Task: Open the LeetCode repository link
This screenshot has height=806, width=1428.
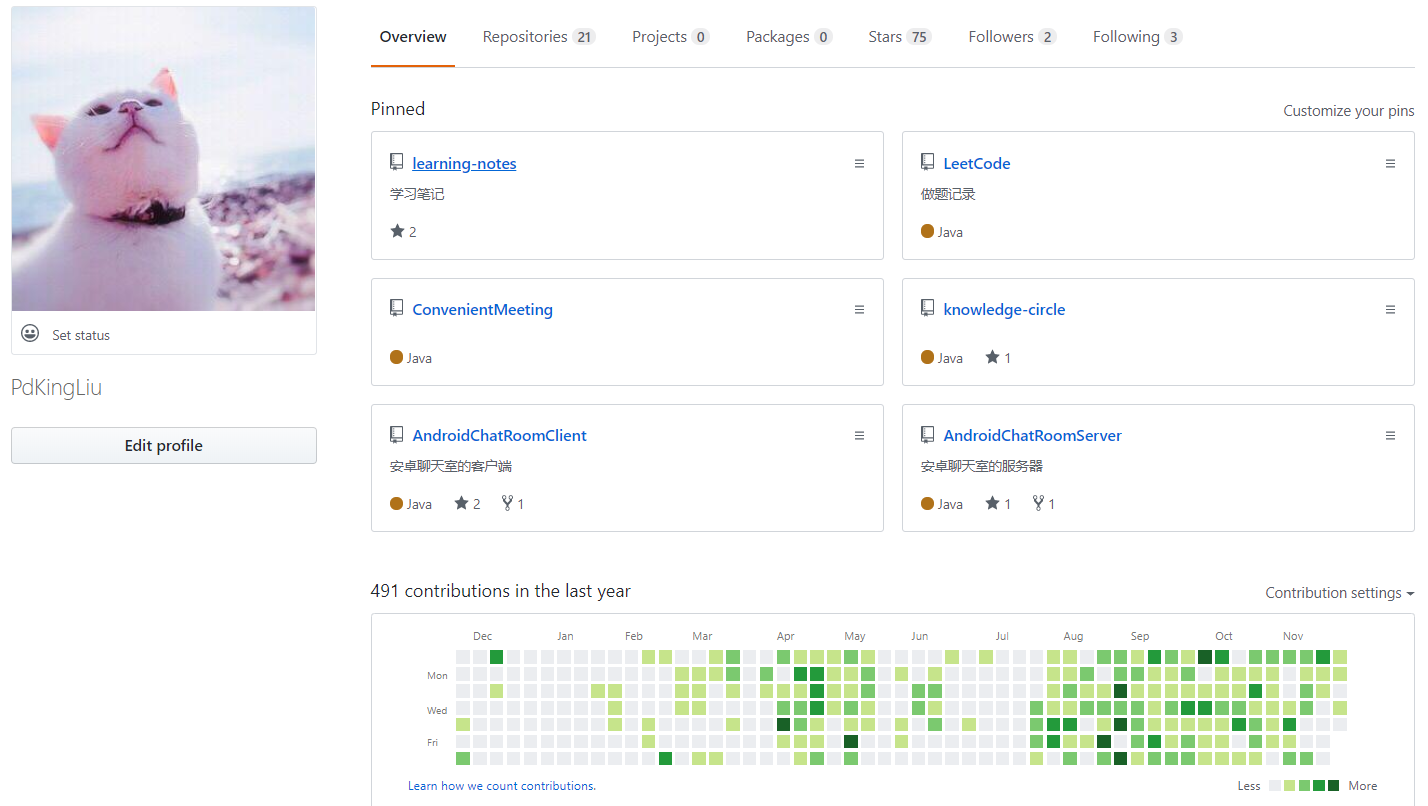Action: pos(977,163)
